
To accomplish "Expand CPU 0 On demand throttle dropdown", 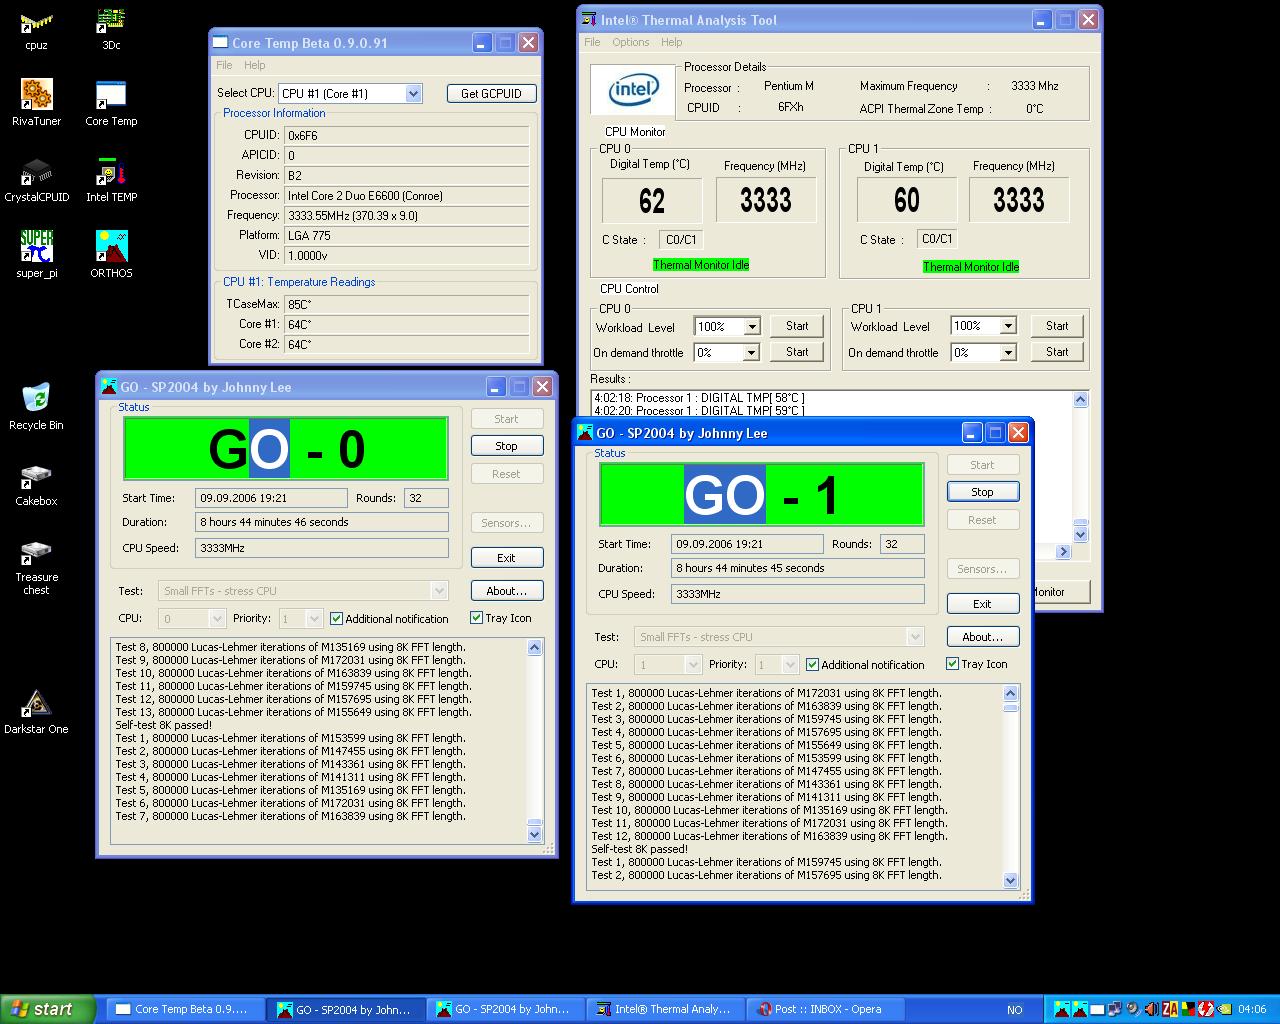I will [752, 352].
